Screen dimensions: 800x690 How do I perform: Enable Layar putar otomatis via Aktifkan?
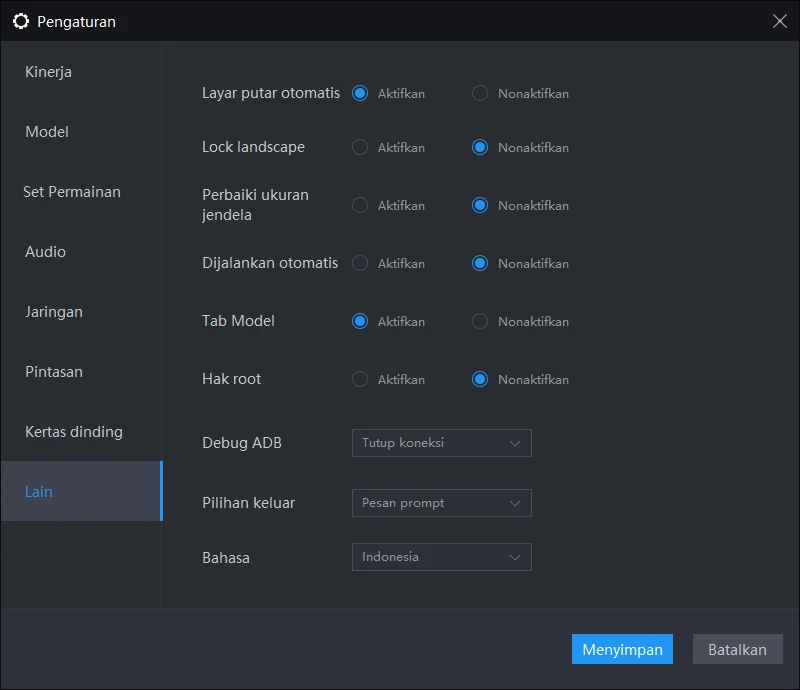(360, 93)
